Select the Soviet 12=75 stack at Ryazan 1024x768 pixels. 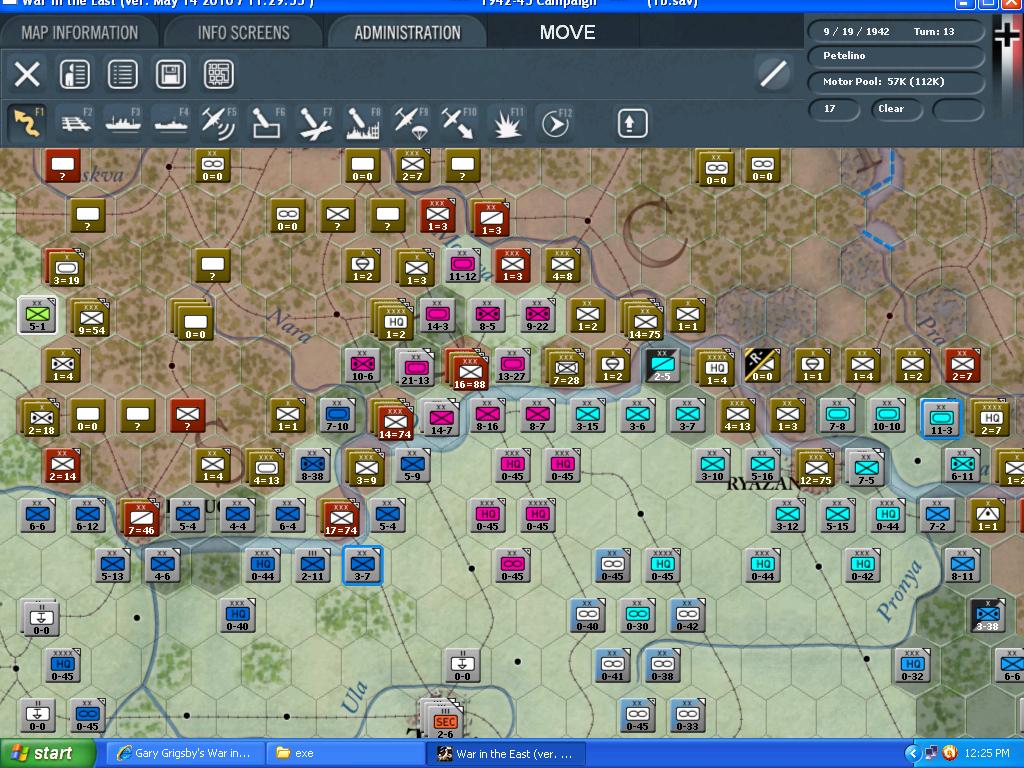click(x=815, y=468)
